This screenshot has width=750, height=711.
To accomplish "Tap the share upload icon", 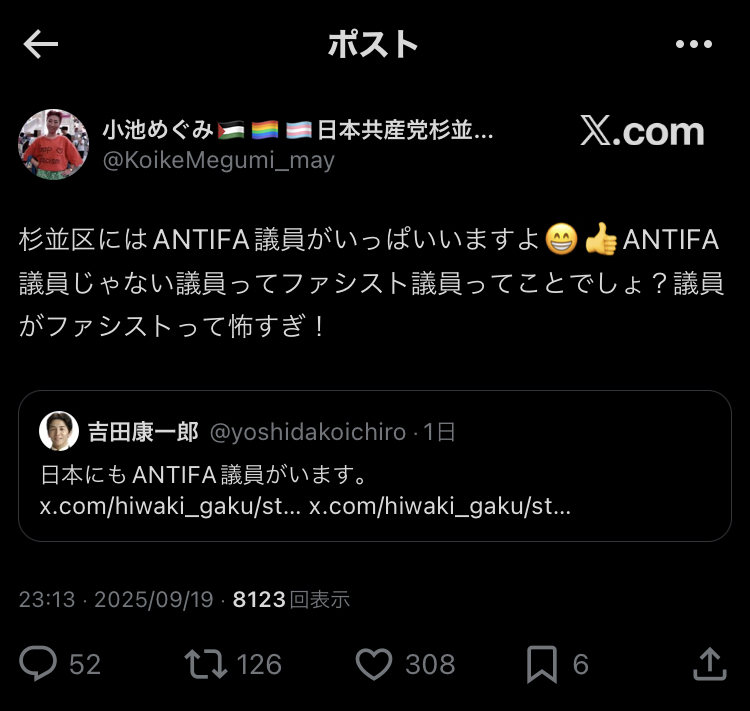I will (708, 663).
